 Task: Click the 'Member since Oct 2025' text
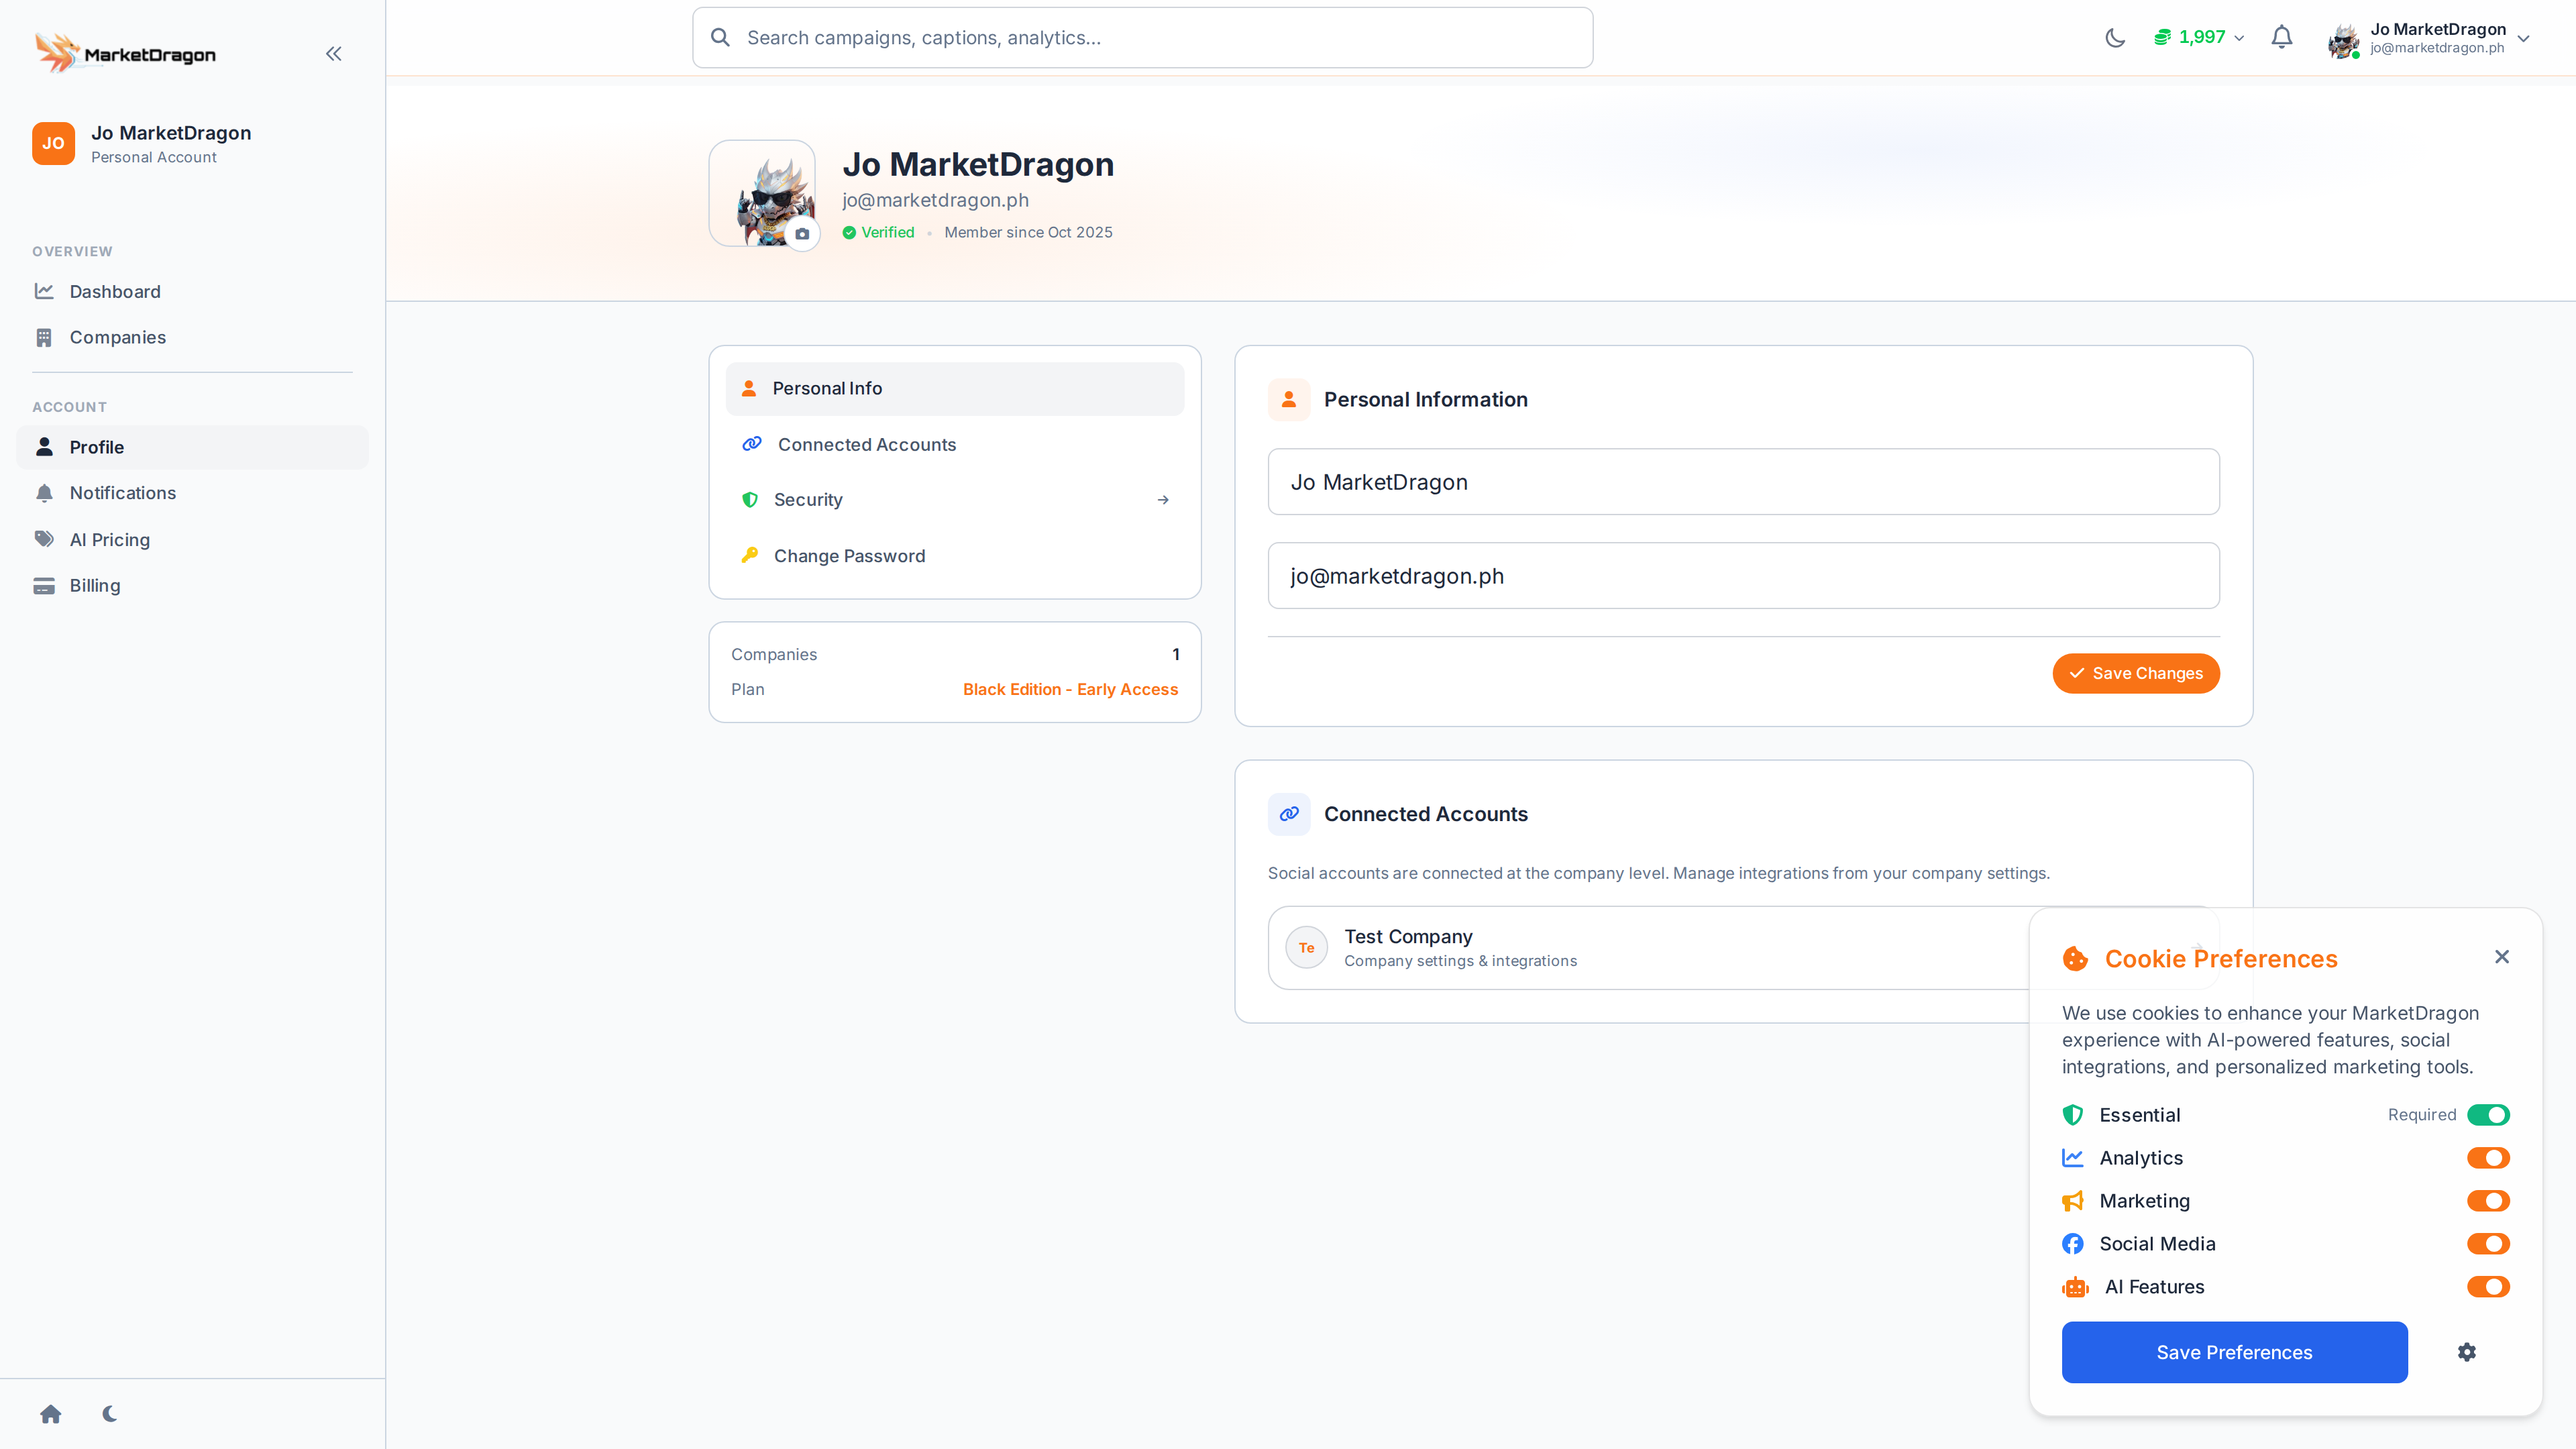[x=1028, y=233]
